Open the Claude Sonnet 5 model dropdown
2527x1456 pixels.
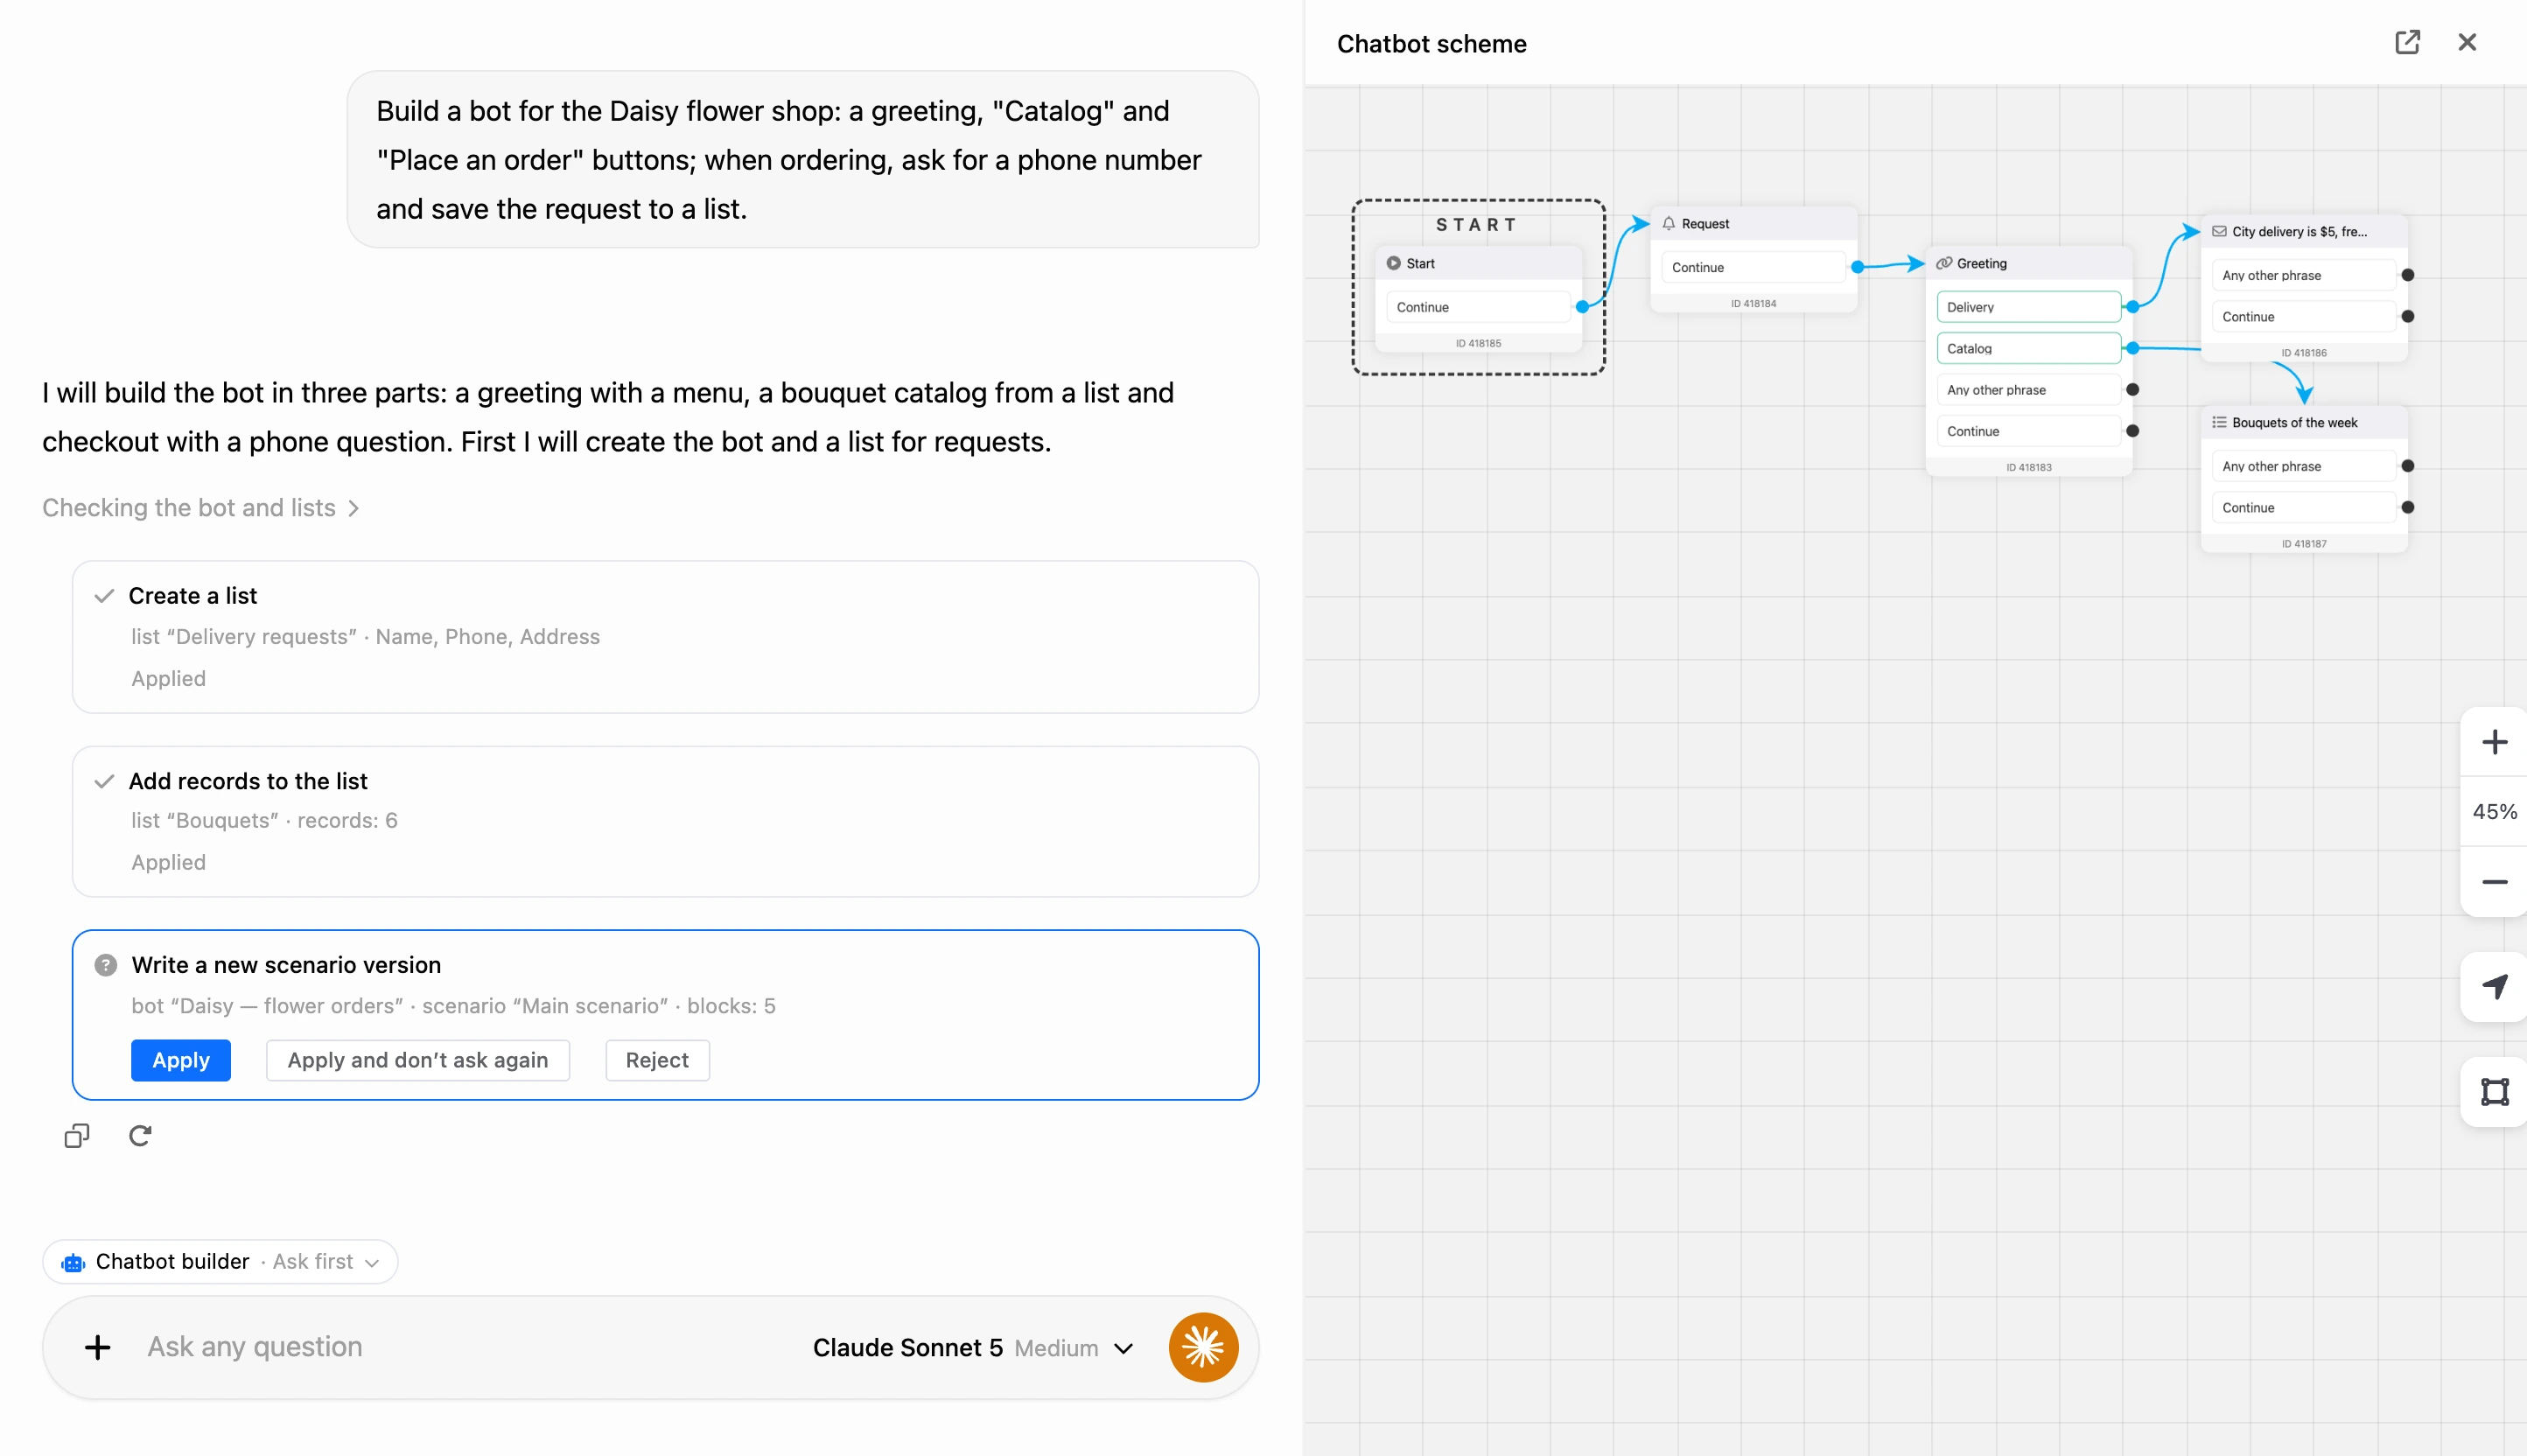pyautogui.click(x=973, y=1348)
